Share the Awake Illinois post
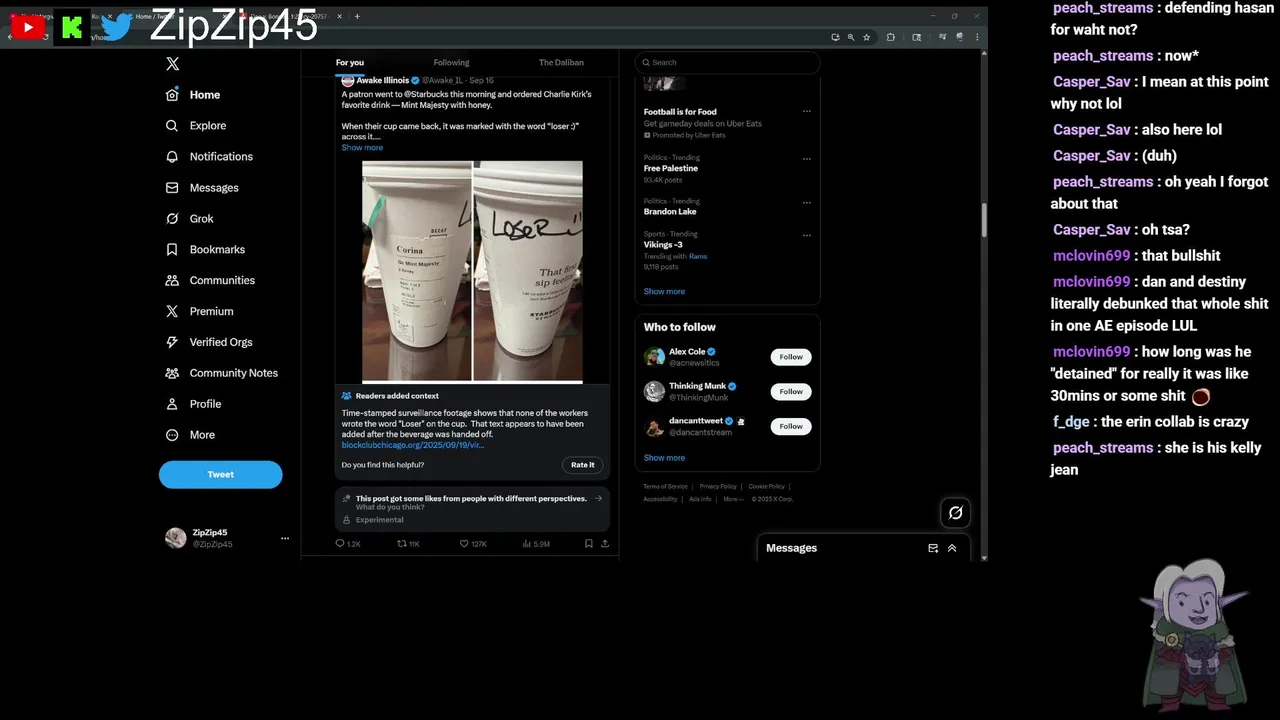Image resolution: width=1280 pixels, height=720 pixels. pyautogui.click(x=604, y=544)
